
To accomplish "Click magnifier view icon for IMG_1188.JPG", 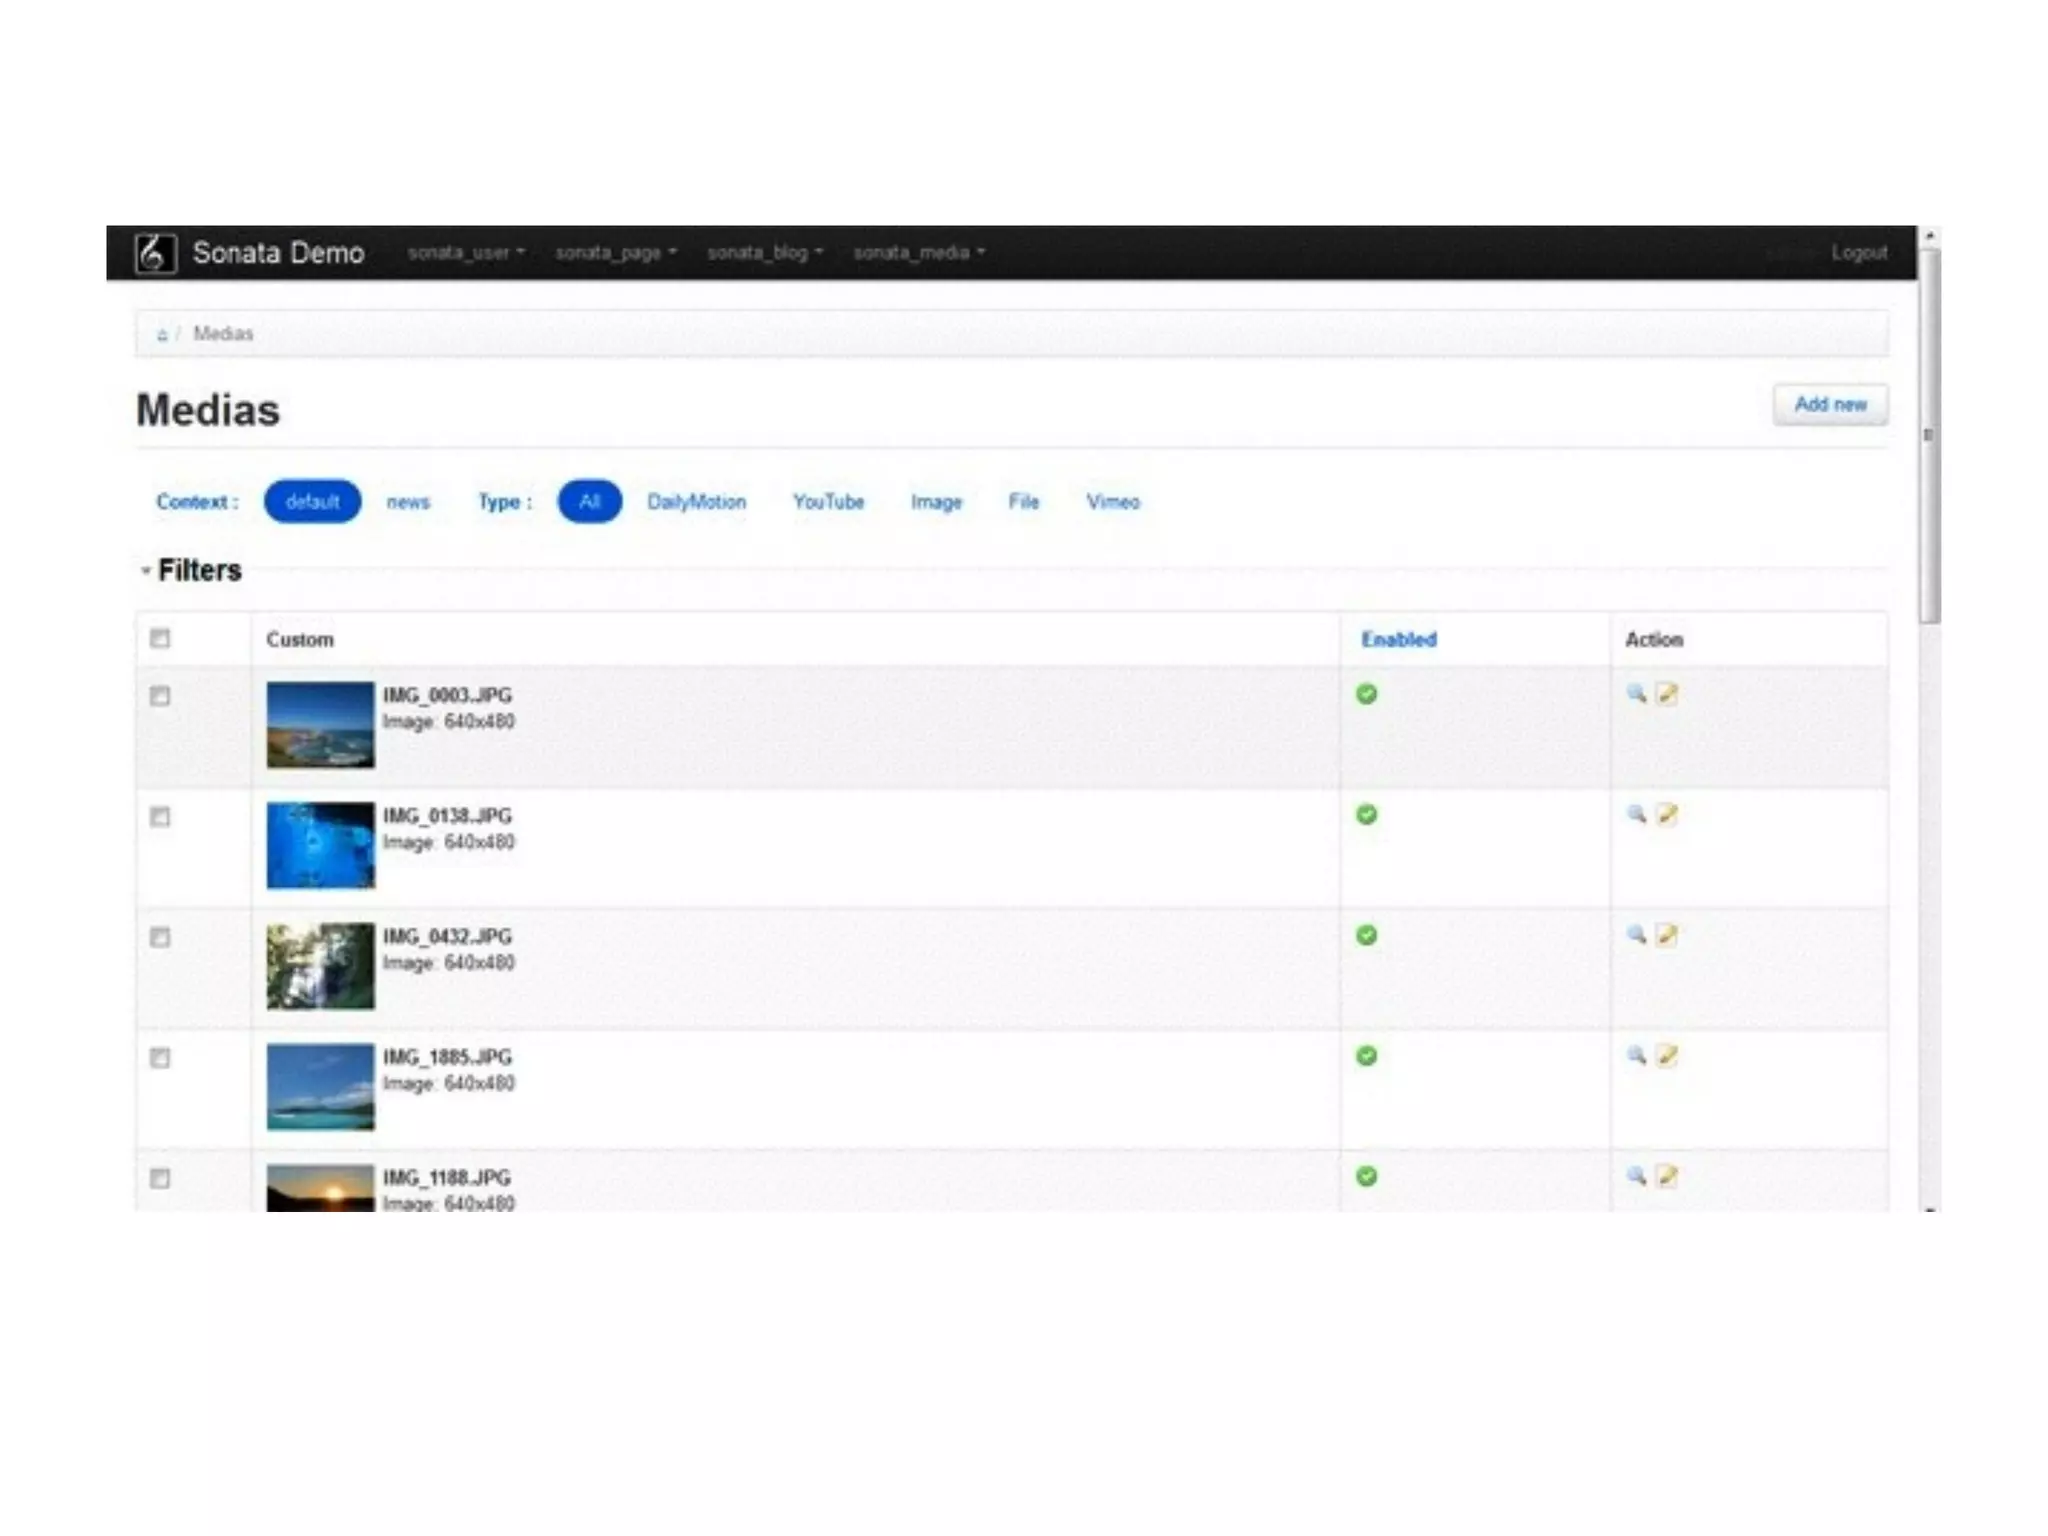I will (x=1636, y=1176).
